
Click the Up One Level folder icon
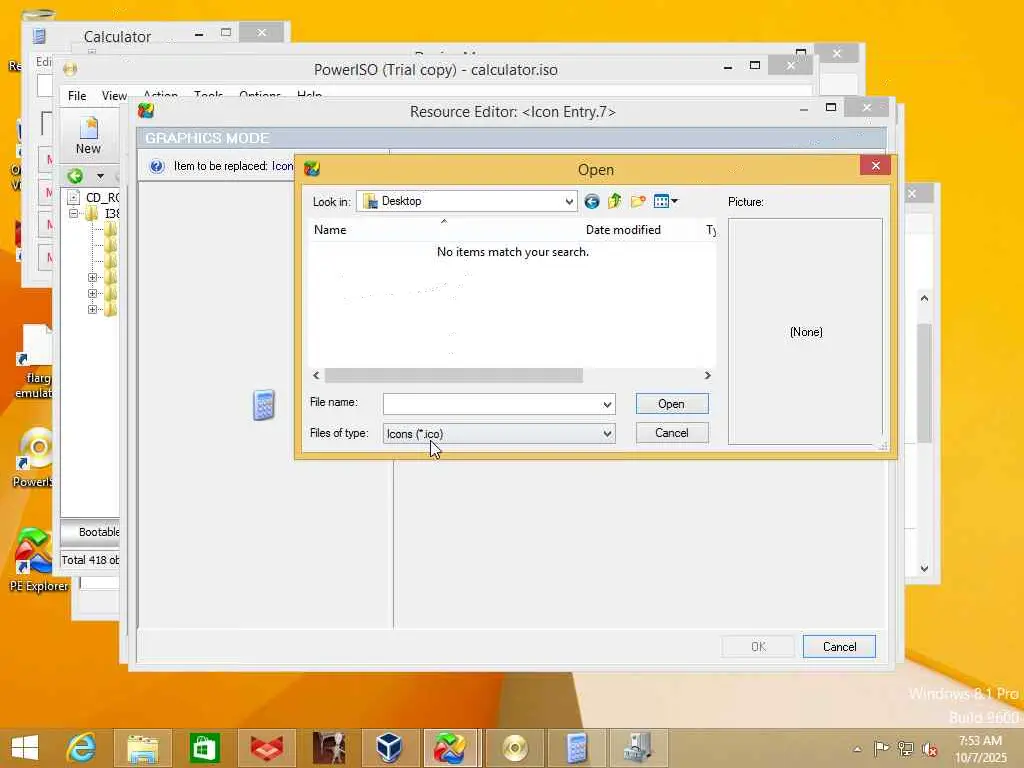615,201
